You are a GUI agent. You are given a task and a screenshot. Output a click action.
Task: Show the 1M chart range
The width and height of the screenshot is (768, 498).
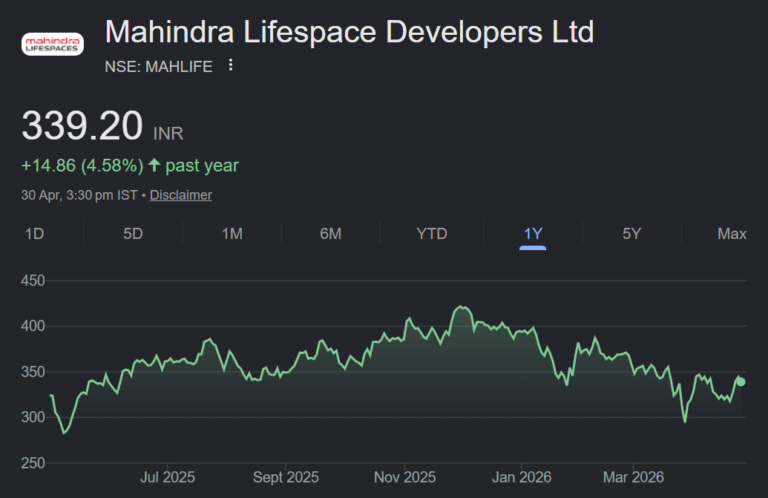point(232,234)
